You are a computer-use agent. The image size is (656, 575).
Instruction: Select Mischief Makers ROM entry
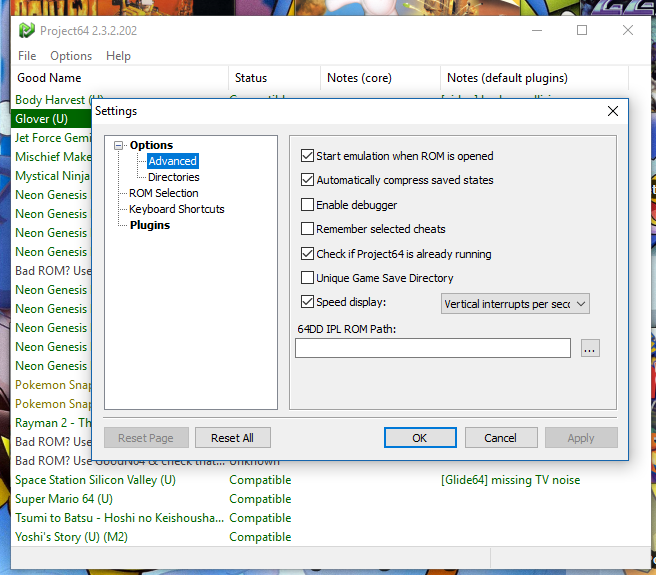pyautogui.click(x=53, y=157)
